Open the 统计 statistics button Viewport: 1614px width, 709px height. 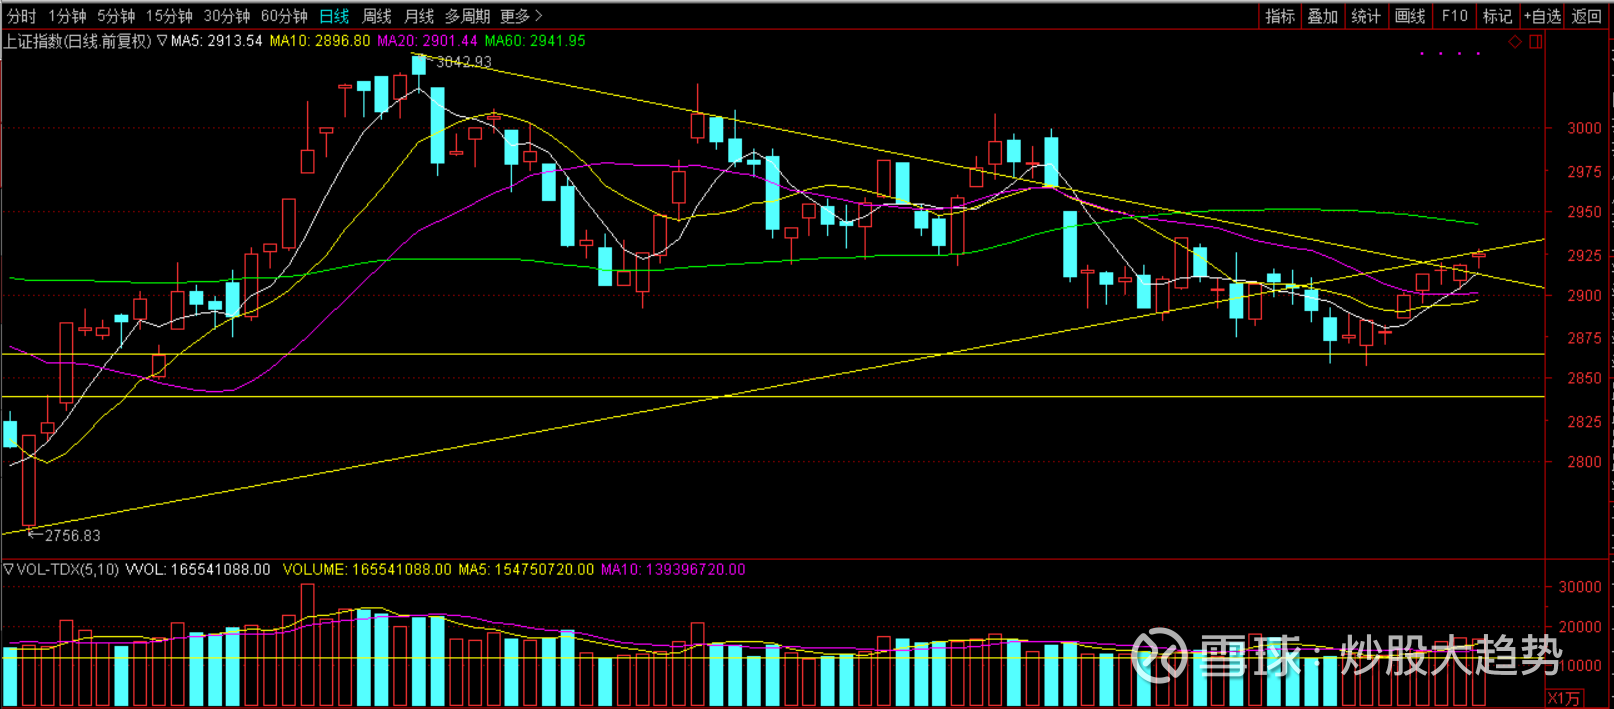tap(1366, 16)
